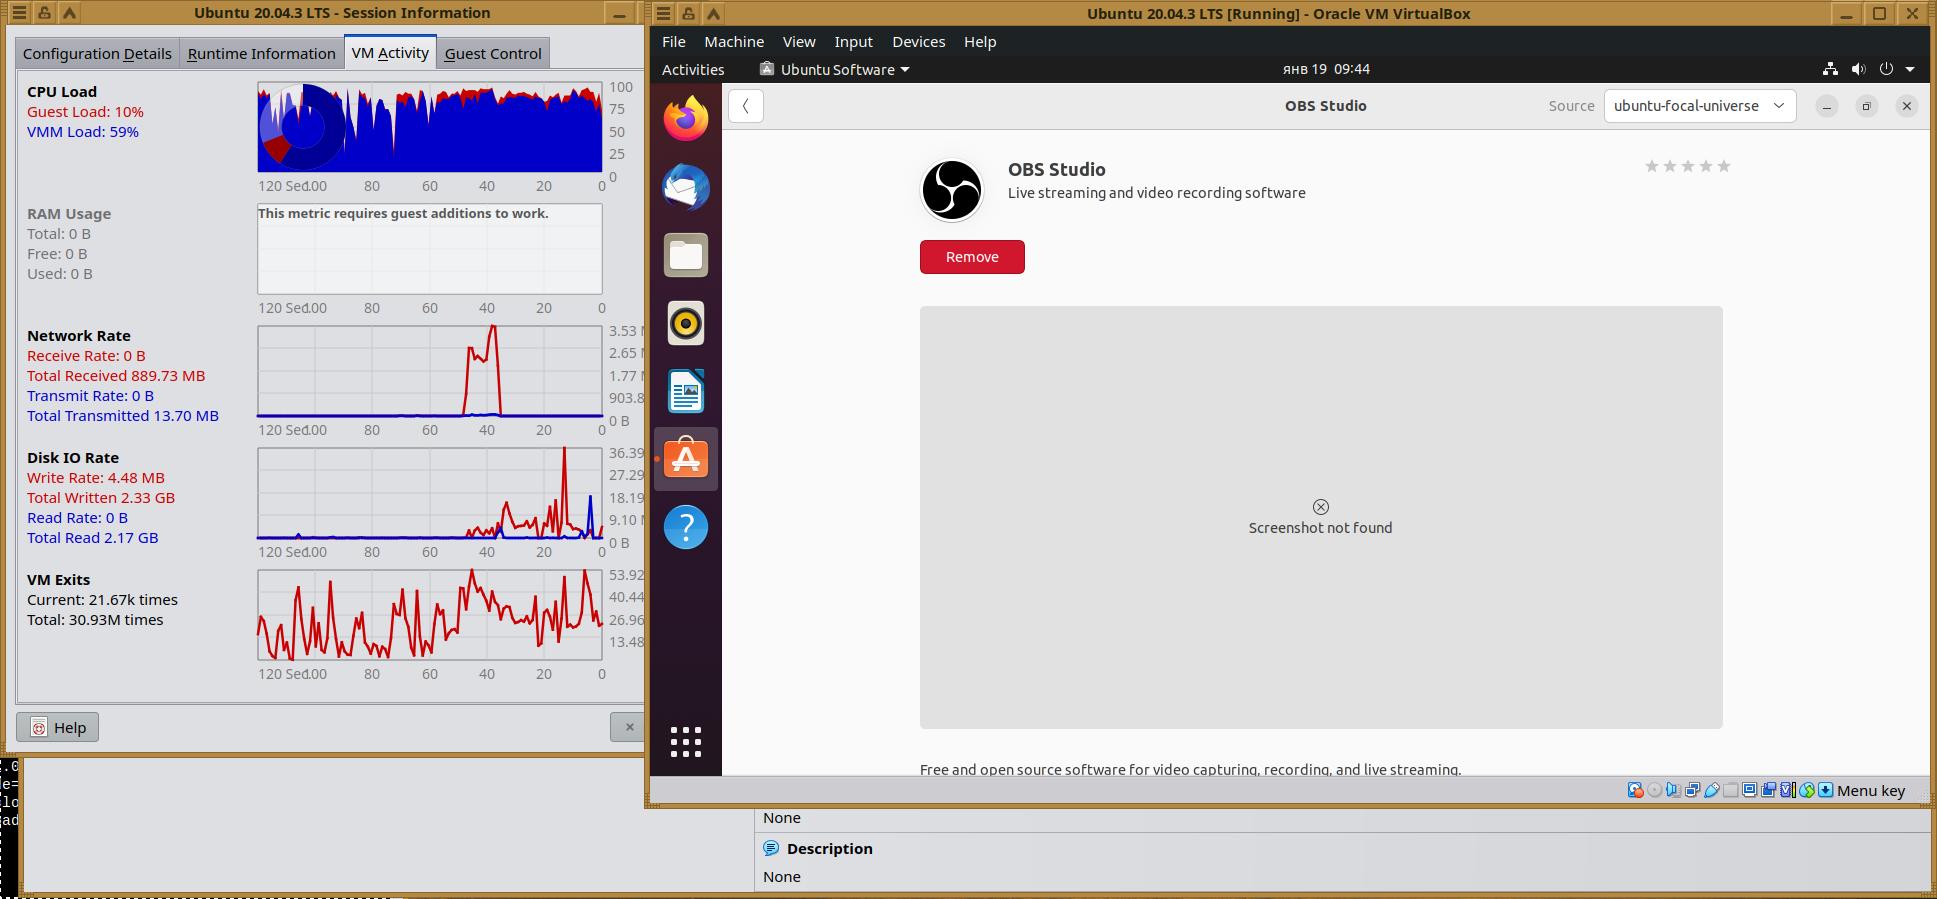The image size is (1937, 899).
Task: Click 'Current: 21.67k times' text
Action: [102, 600]
